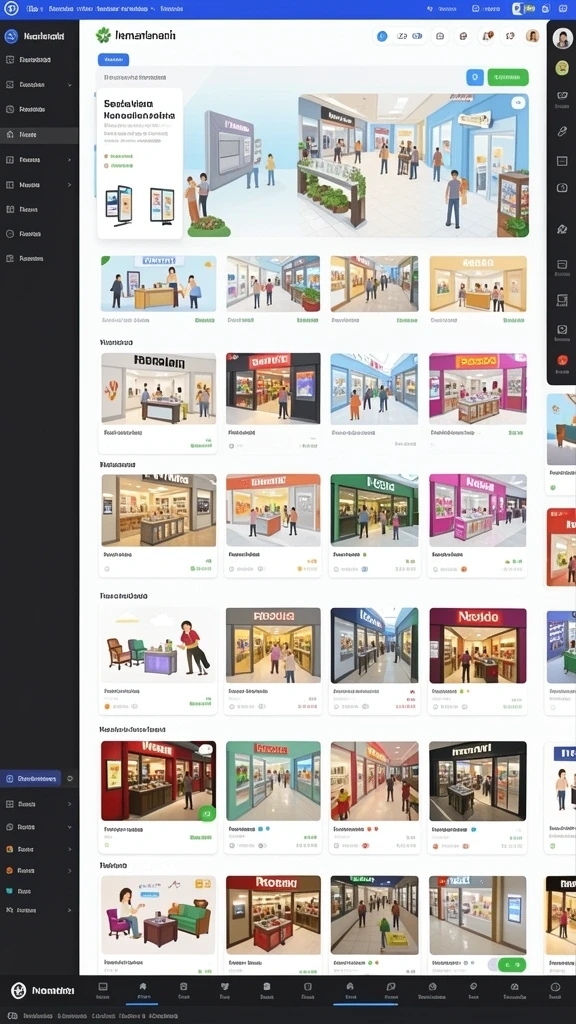Click the blue circular icon in header toolbar
This screenshot has width=576, height=1024.
[383, 37]
